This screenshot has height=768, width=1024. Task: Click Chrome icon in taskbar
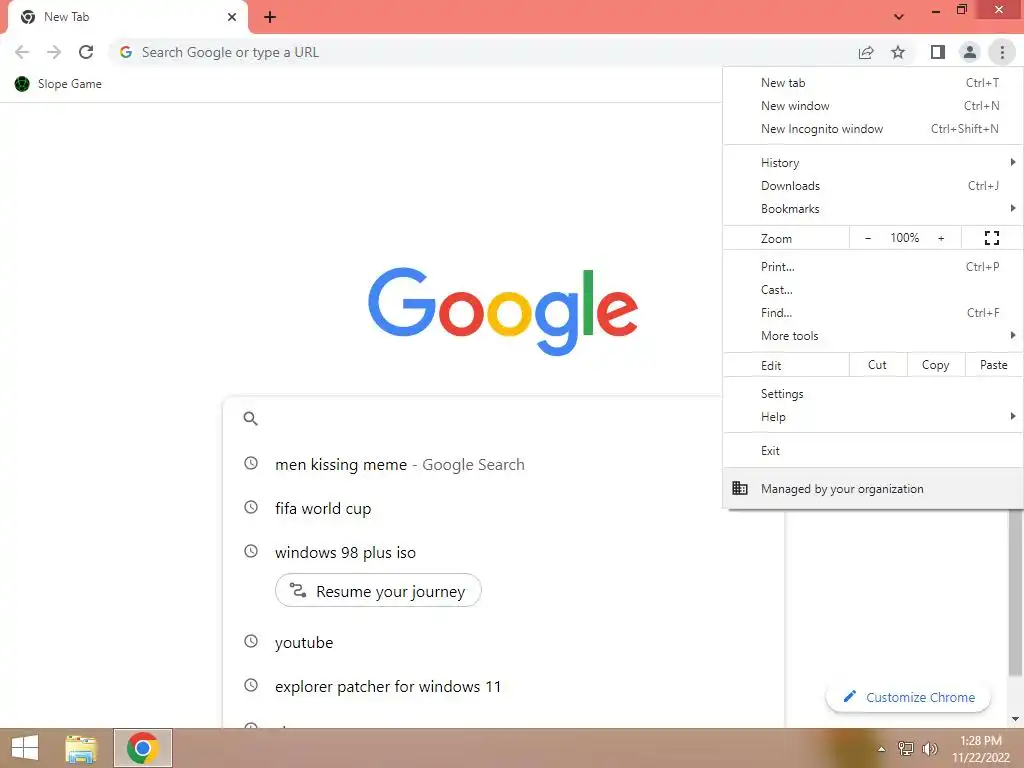coord(142,748)
